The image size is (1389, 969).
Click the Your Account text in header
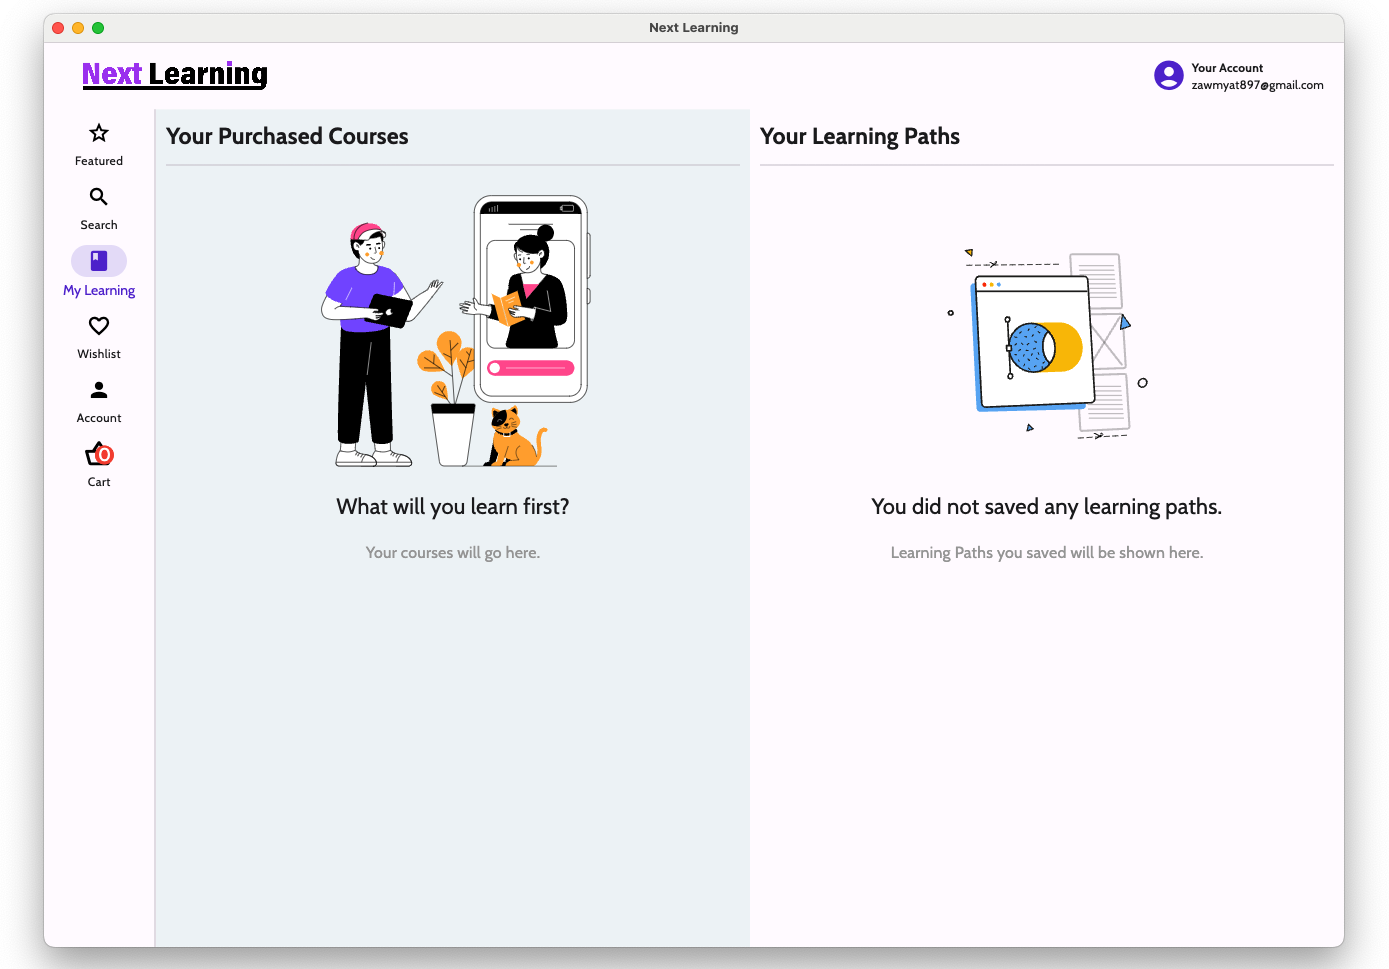point(1226,68)
